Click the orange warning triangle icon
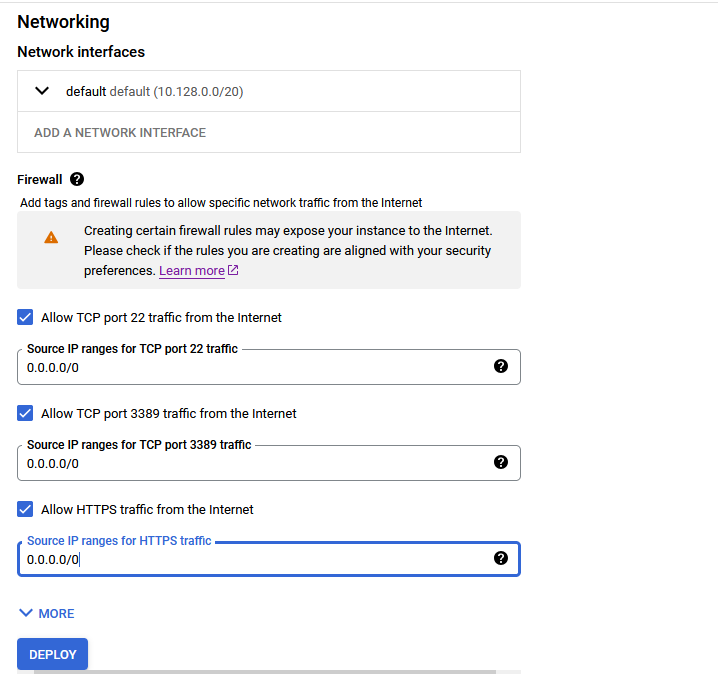The image size is (718, 674). point(51,237)
